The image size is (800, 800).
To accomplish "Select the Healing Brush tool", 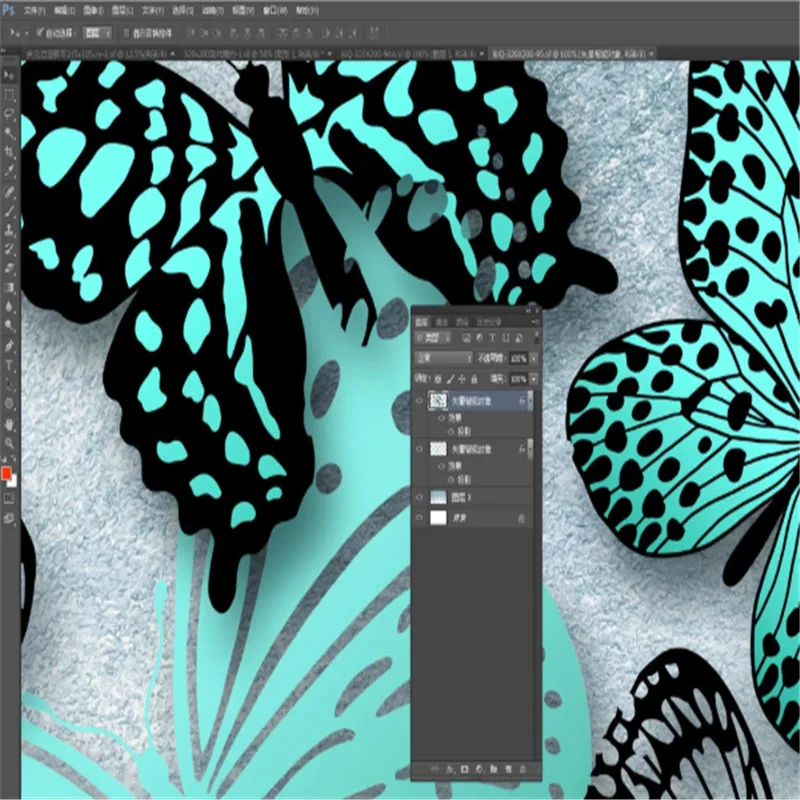I will coord(9,192).
